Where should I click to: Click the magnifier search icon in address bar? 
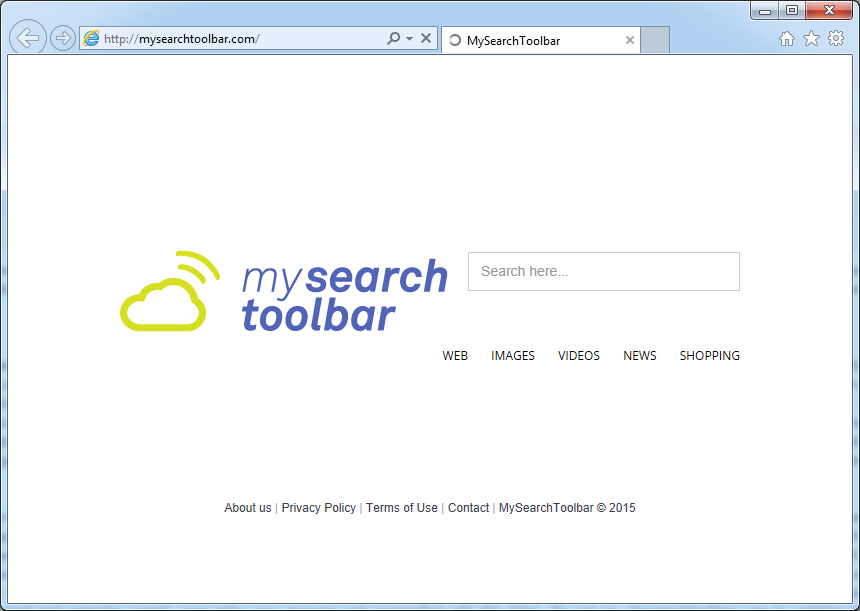pyautogui.click(x=393, y=38)
